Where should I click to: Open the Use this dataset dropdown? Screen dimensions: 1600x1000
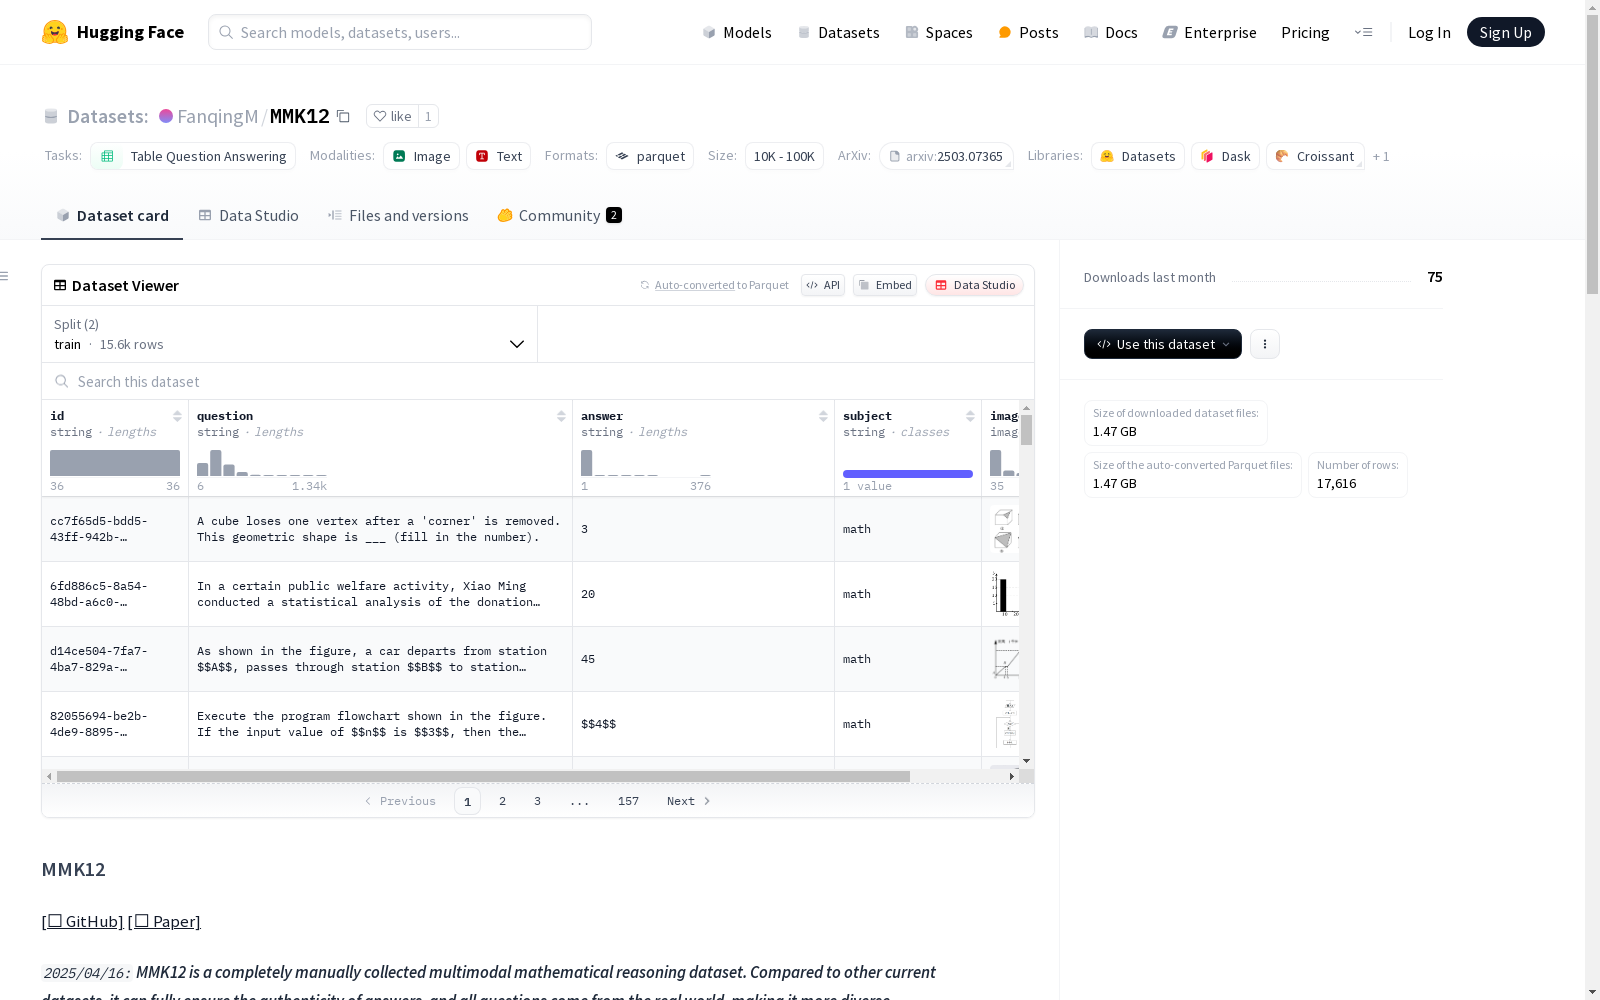pyautogui.click(x=1163, y=344)
